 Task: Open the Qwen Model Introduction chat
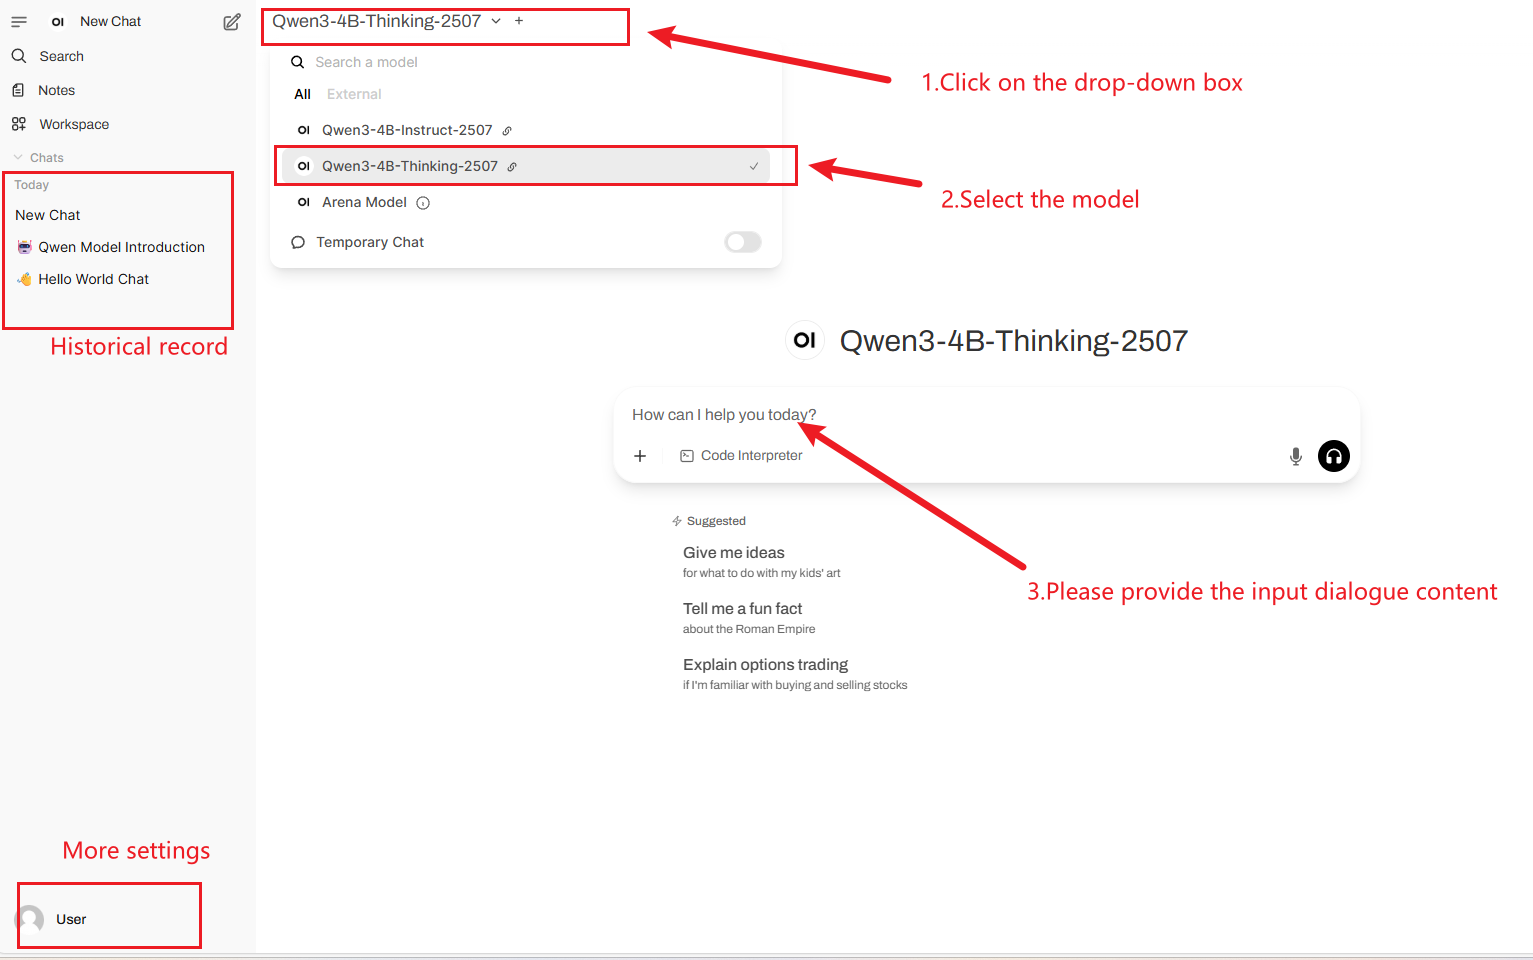point(121,247)
